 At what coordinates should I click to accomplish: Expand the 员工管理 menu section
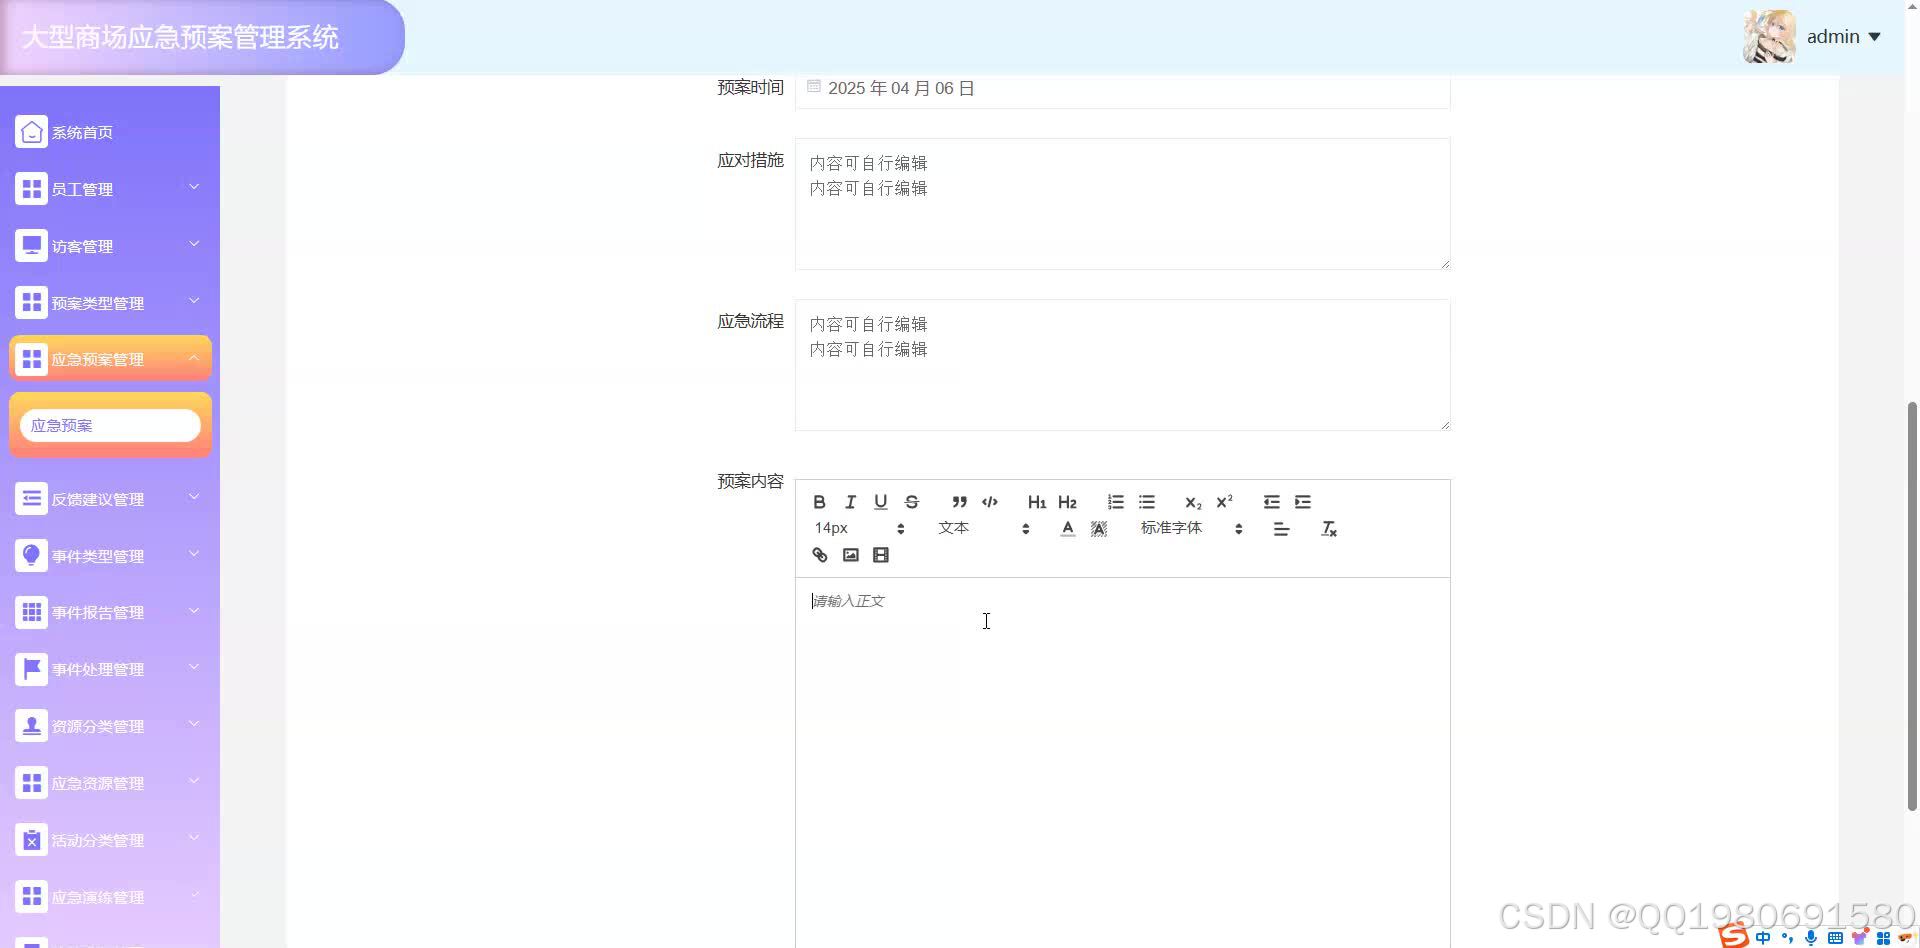click(110, 188)
